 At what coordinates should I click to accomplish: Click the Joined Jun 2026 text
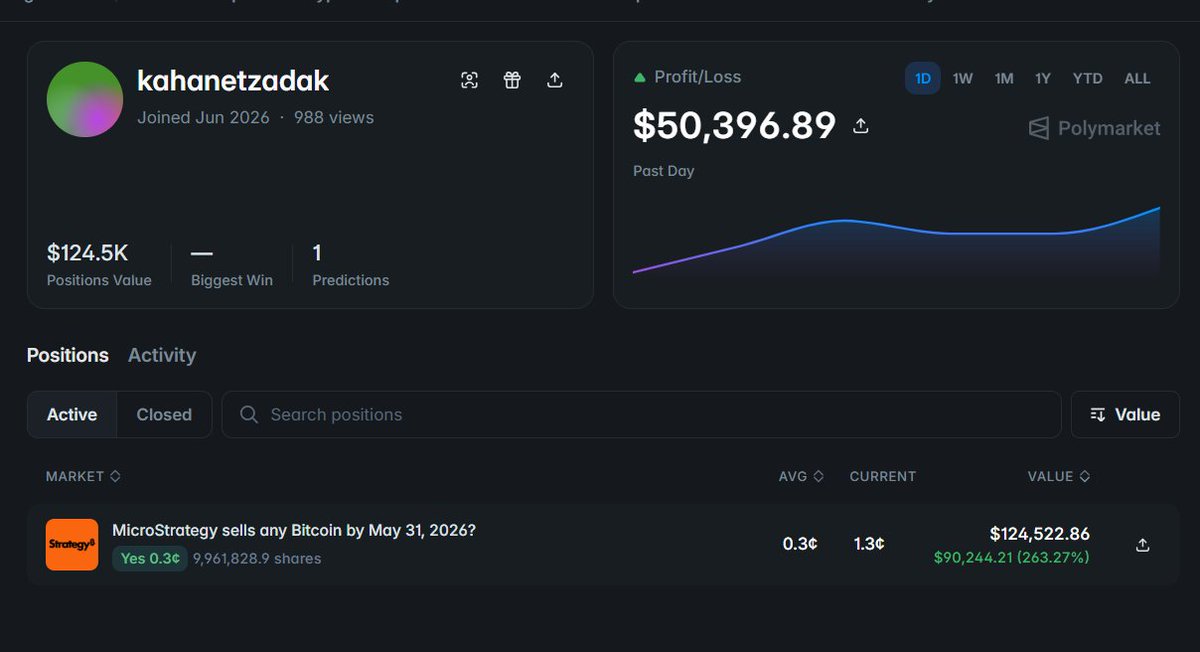pyautogui.click(x=203, y=117)
